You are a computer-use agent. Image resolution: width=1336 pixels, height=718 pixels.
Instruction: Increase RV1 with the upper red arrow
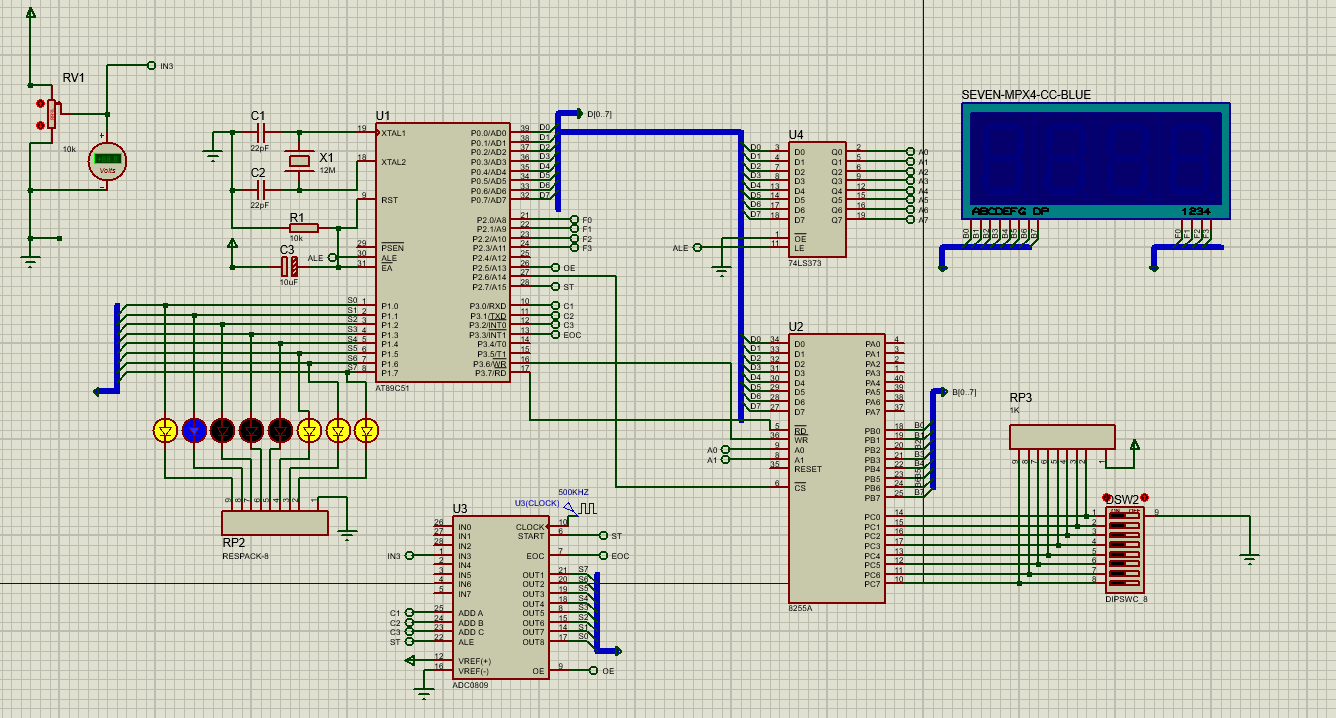[40, 103]
